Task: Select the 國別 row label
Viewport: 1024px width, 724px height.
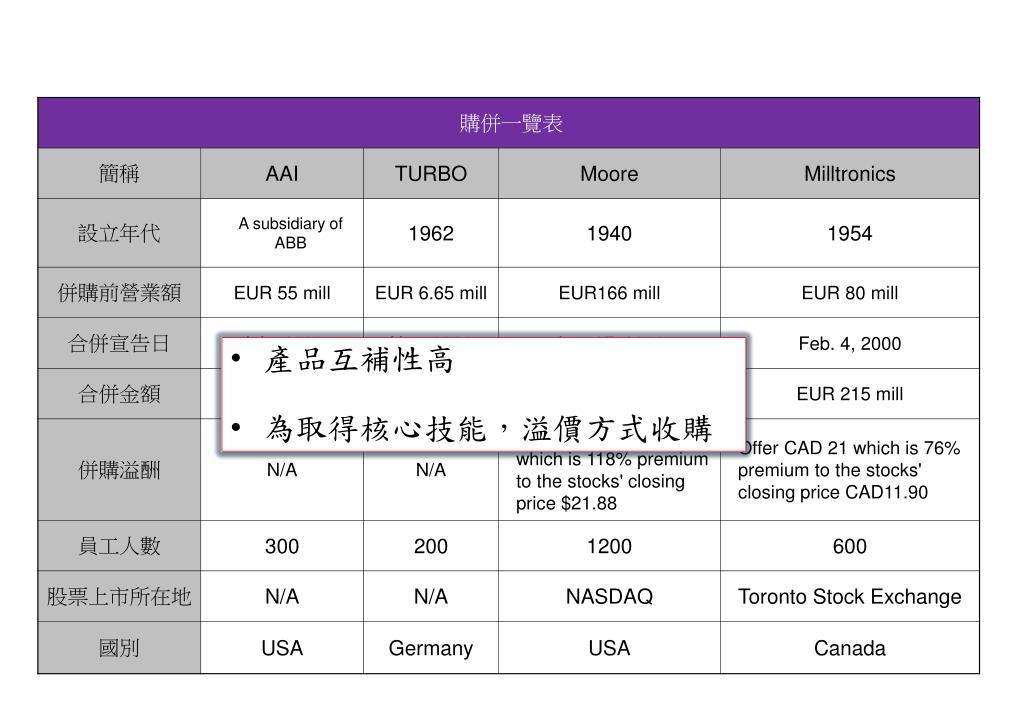Action: [119, 648]
